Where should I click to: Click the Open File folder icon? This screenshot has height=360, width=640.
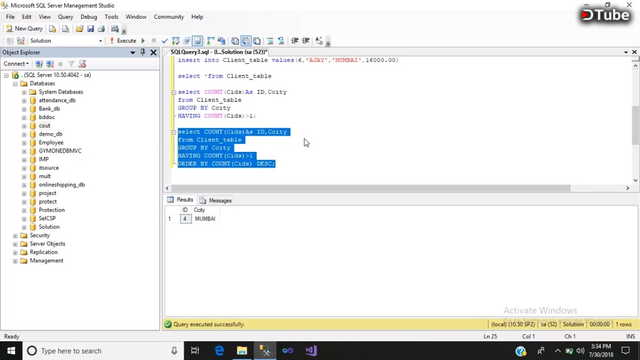pos(80,29)
